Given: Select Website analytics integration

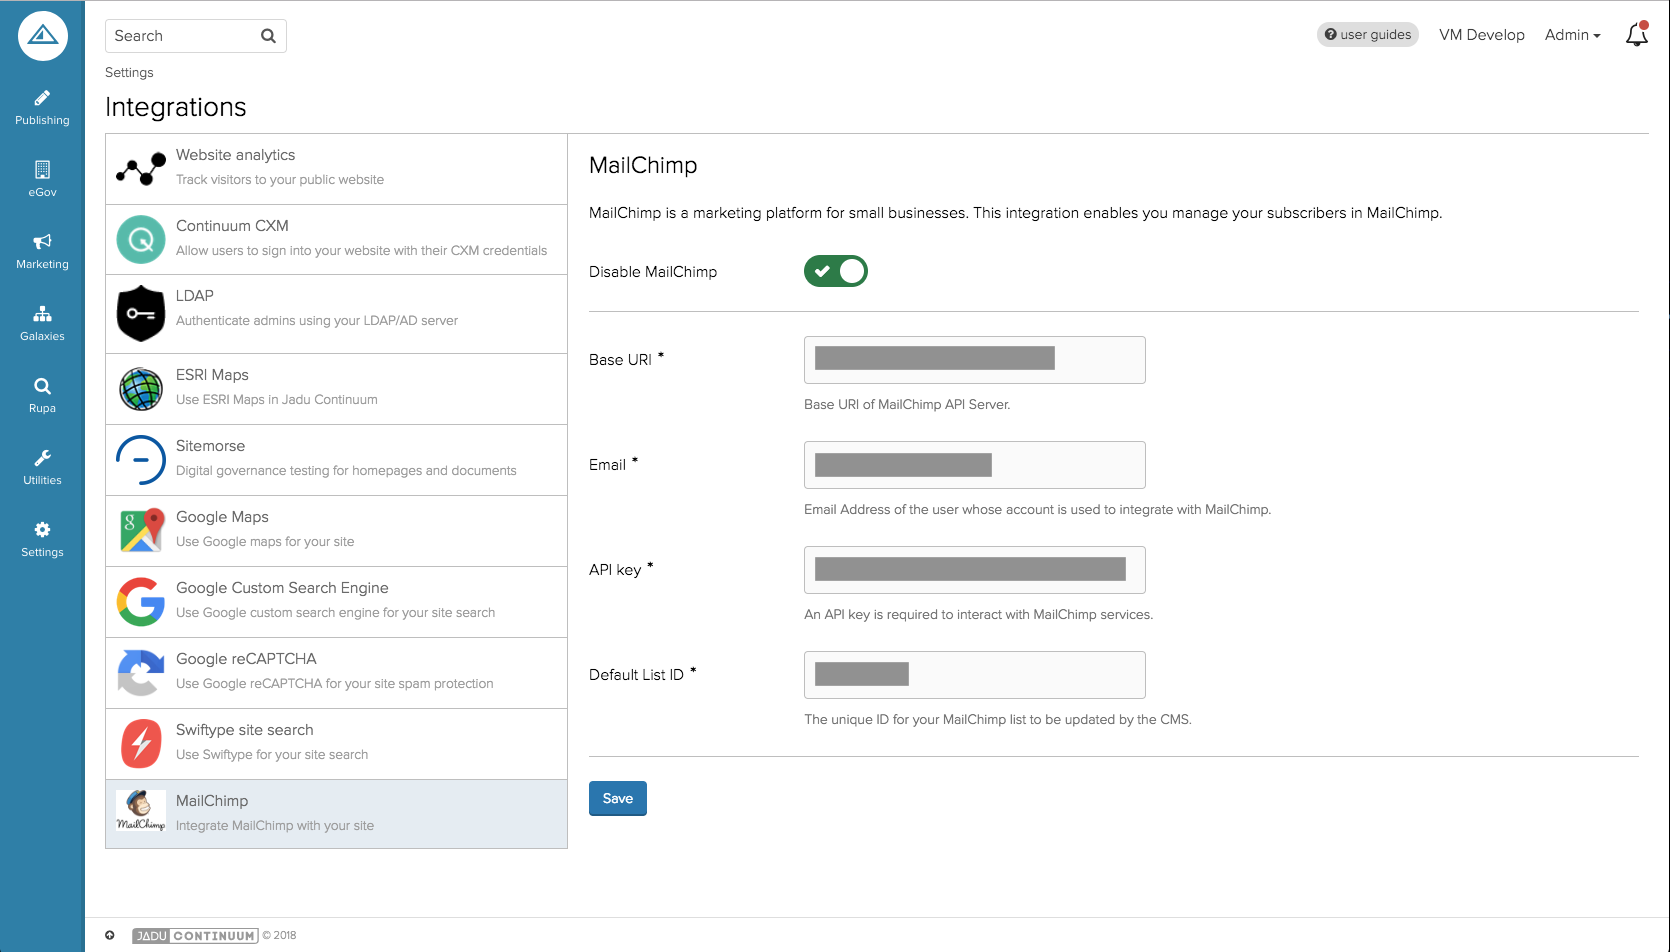Looking at the screenshot, I should (x=336, y=169).
